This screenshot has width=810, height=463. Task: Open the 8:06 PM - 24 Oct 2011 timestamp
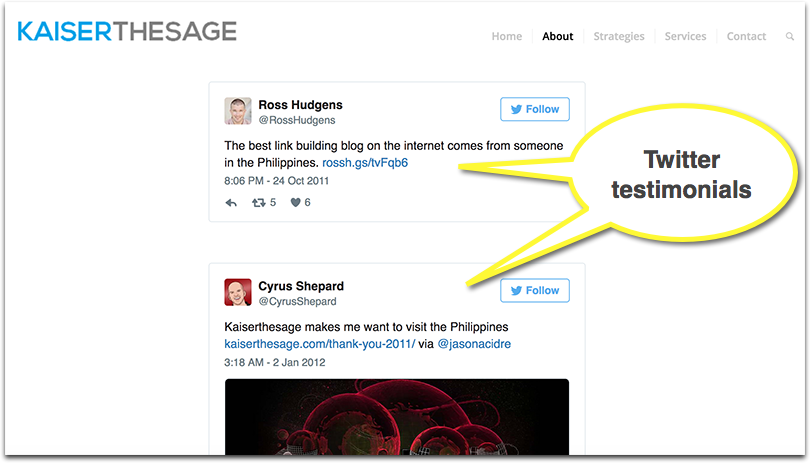276,181
